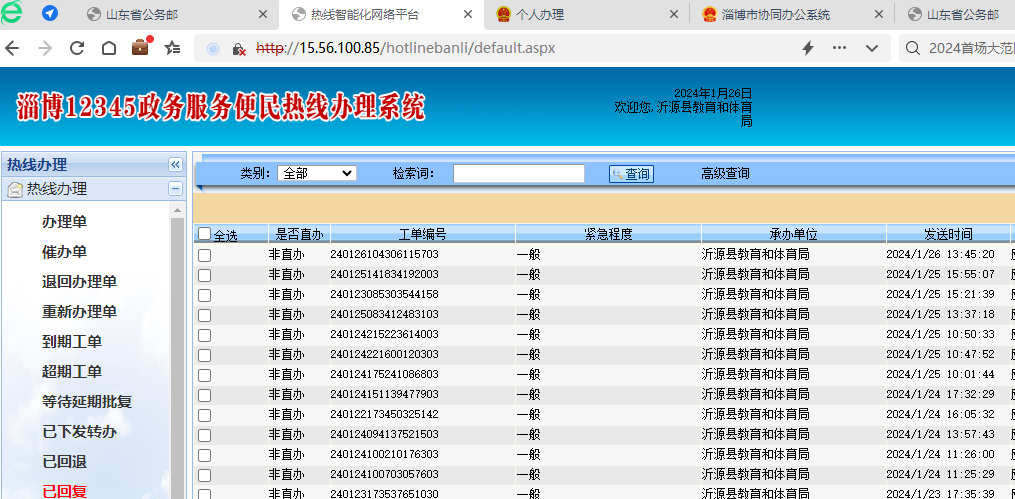Go to the browser home page icon
1015x499 pixels.
(x=108, y=48)
